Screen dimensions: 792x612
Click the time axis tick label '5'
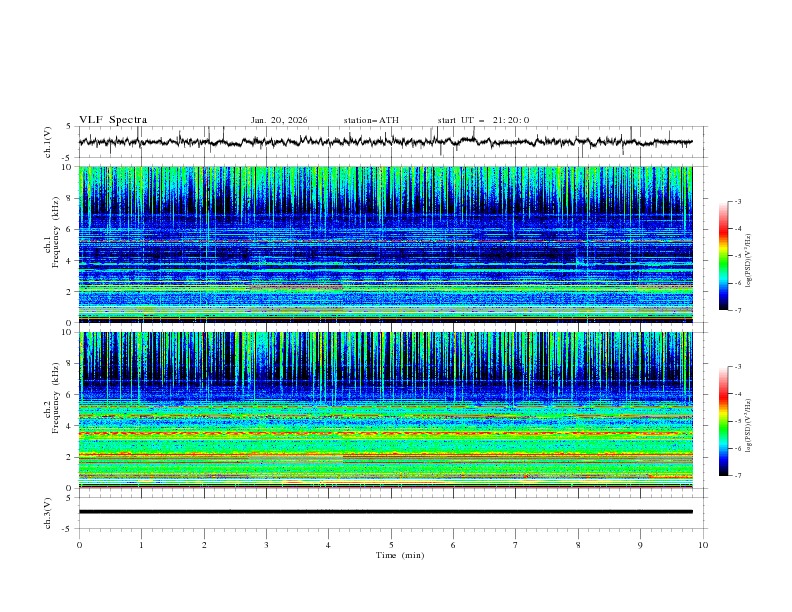click(391, 545)
